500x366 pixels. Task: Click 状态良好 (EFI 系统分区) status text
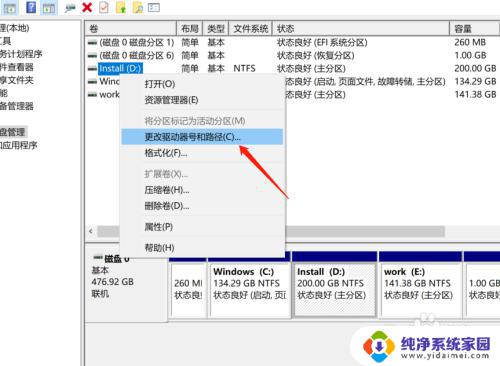322,42
